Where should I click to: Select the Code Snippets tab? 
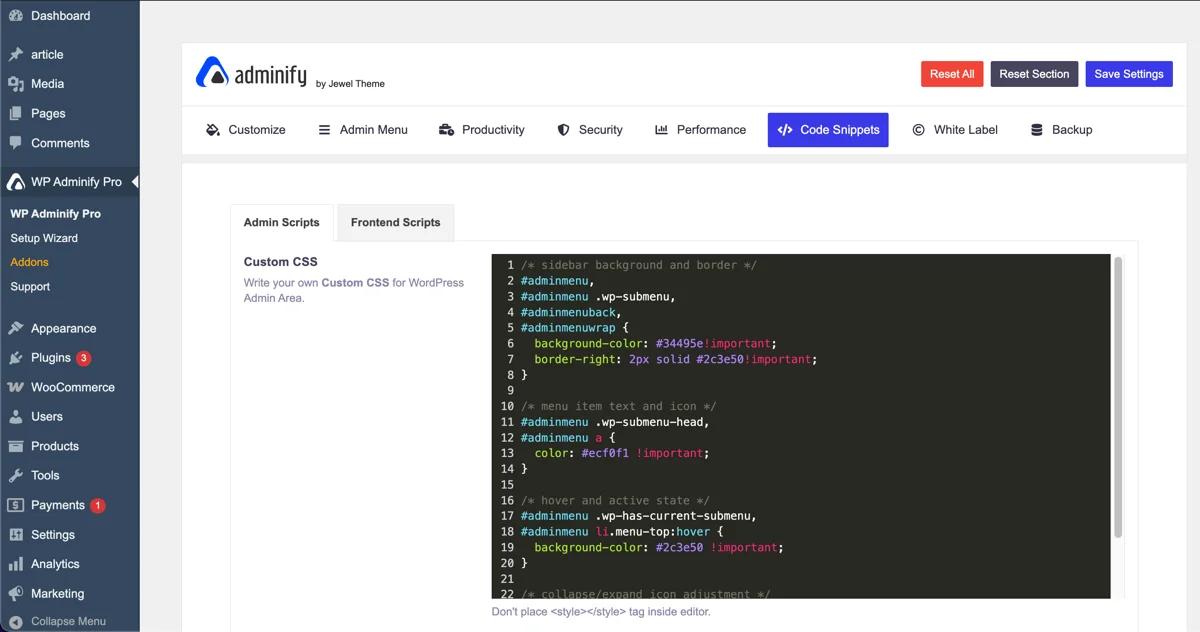point(828,130)
